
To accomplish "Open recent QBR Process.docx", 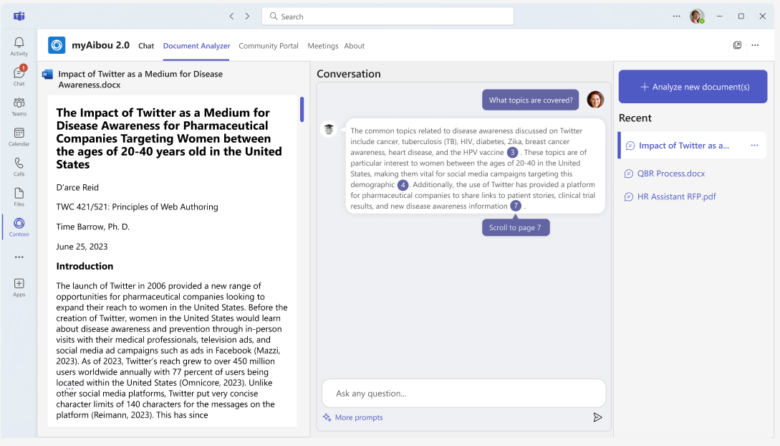I will (671, 174).
